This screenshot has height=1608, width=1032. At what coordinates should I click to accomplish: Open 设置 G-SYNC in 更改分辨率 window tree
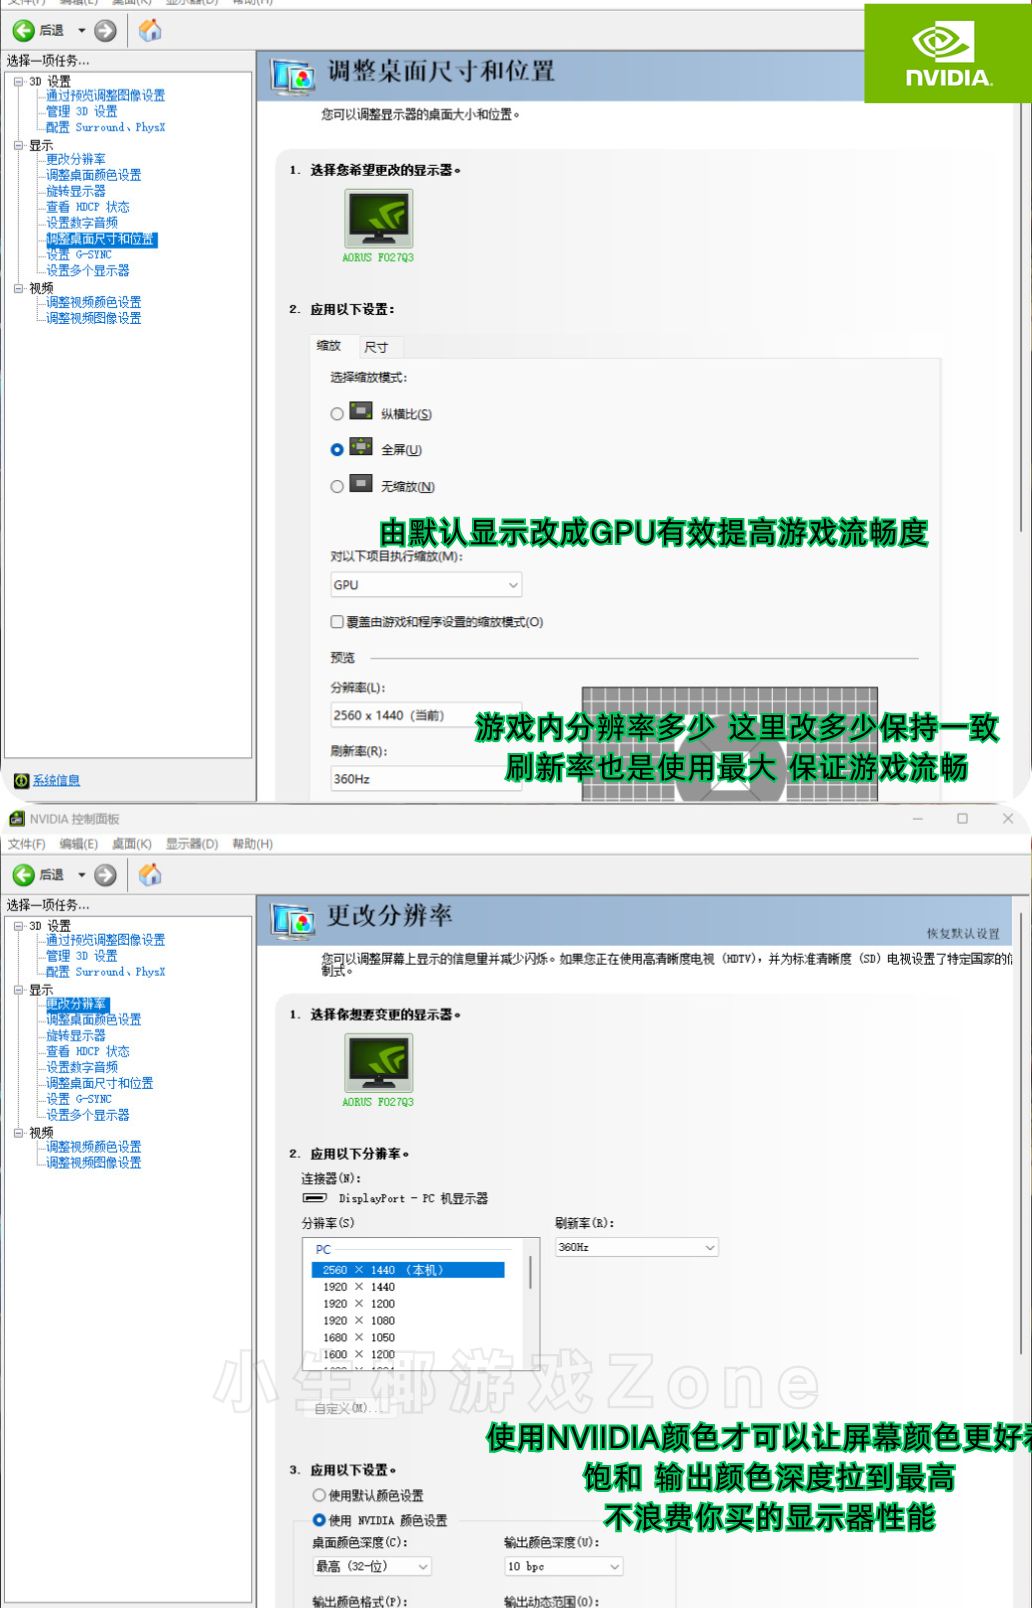[79, 1099]
